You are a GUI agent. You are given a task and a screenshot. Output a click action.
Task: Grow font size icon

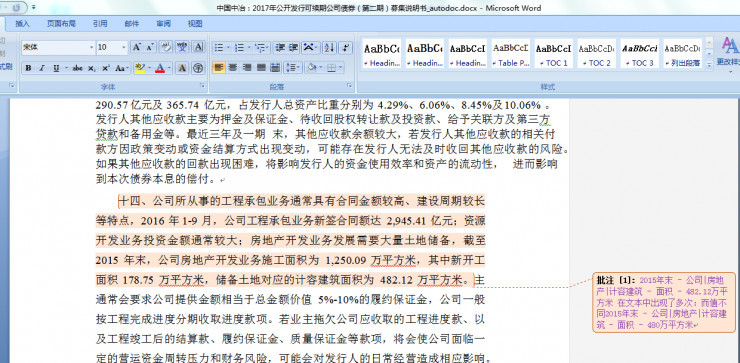coord(136,47)
